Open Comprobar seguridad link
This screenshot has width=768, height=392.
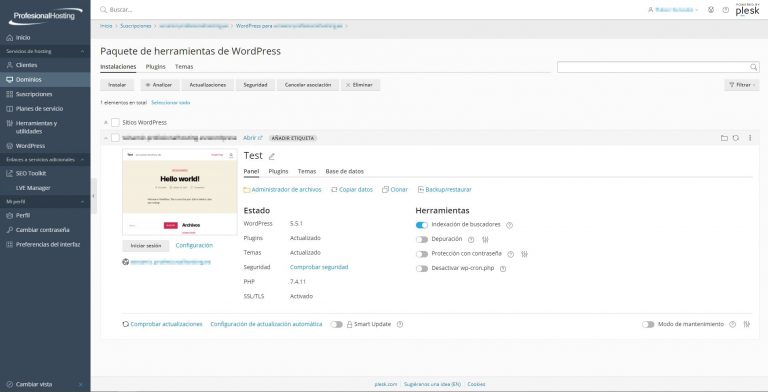[x=319, y=268]
